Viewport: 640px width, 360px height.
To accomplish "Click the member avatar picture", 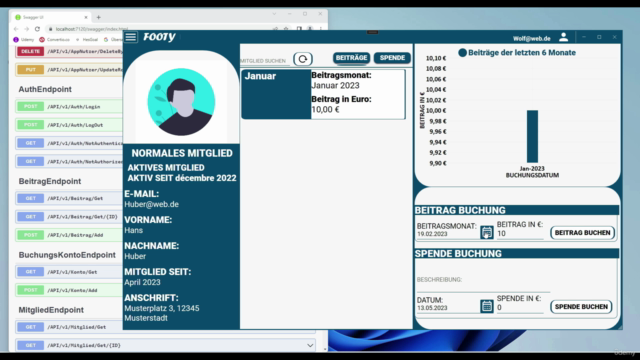I will 181,102.
